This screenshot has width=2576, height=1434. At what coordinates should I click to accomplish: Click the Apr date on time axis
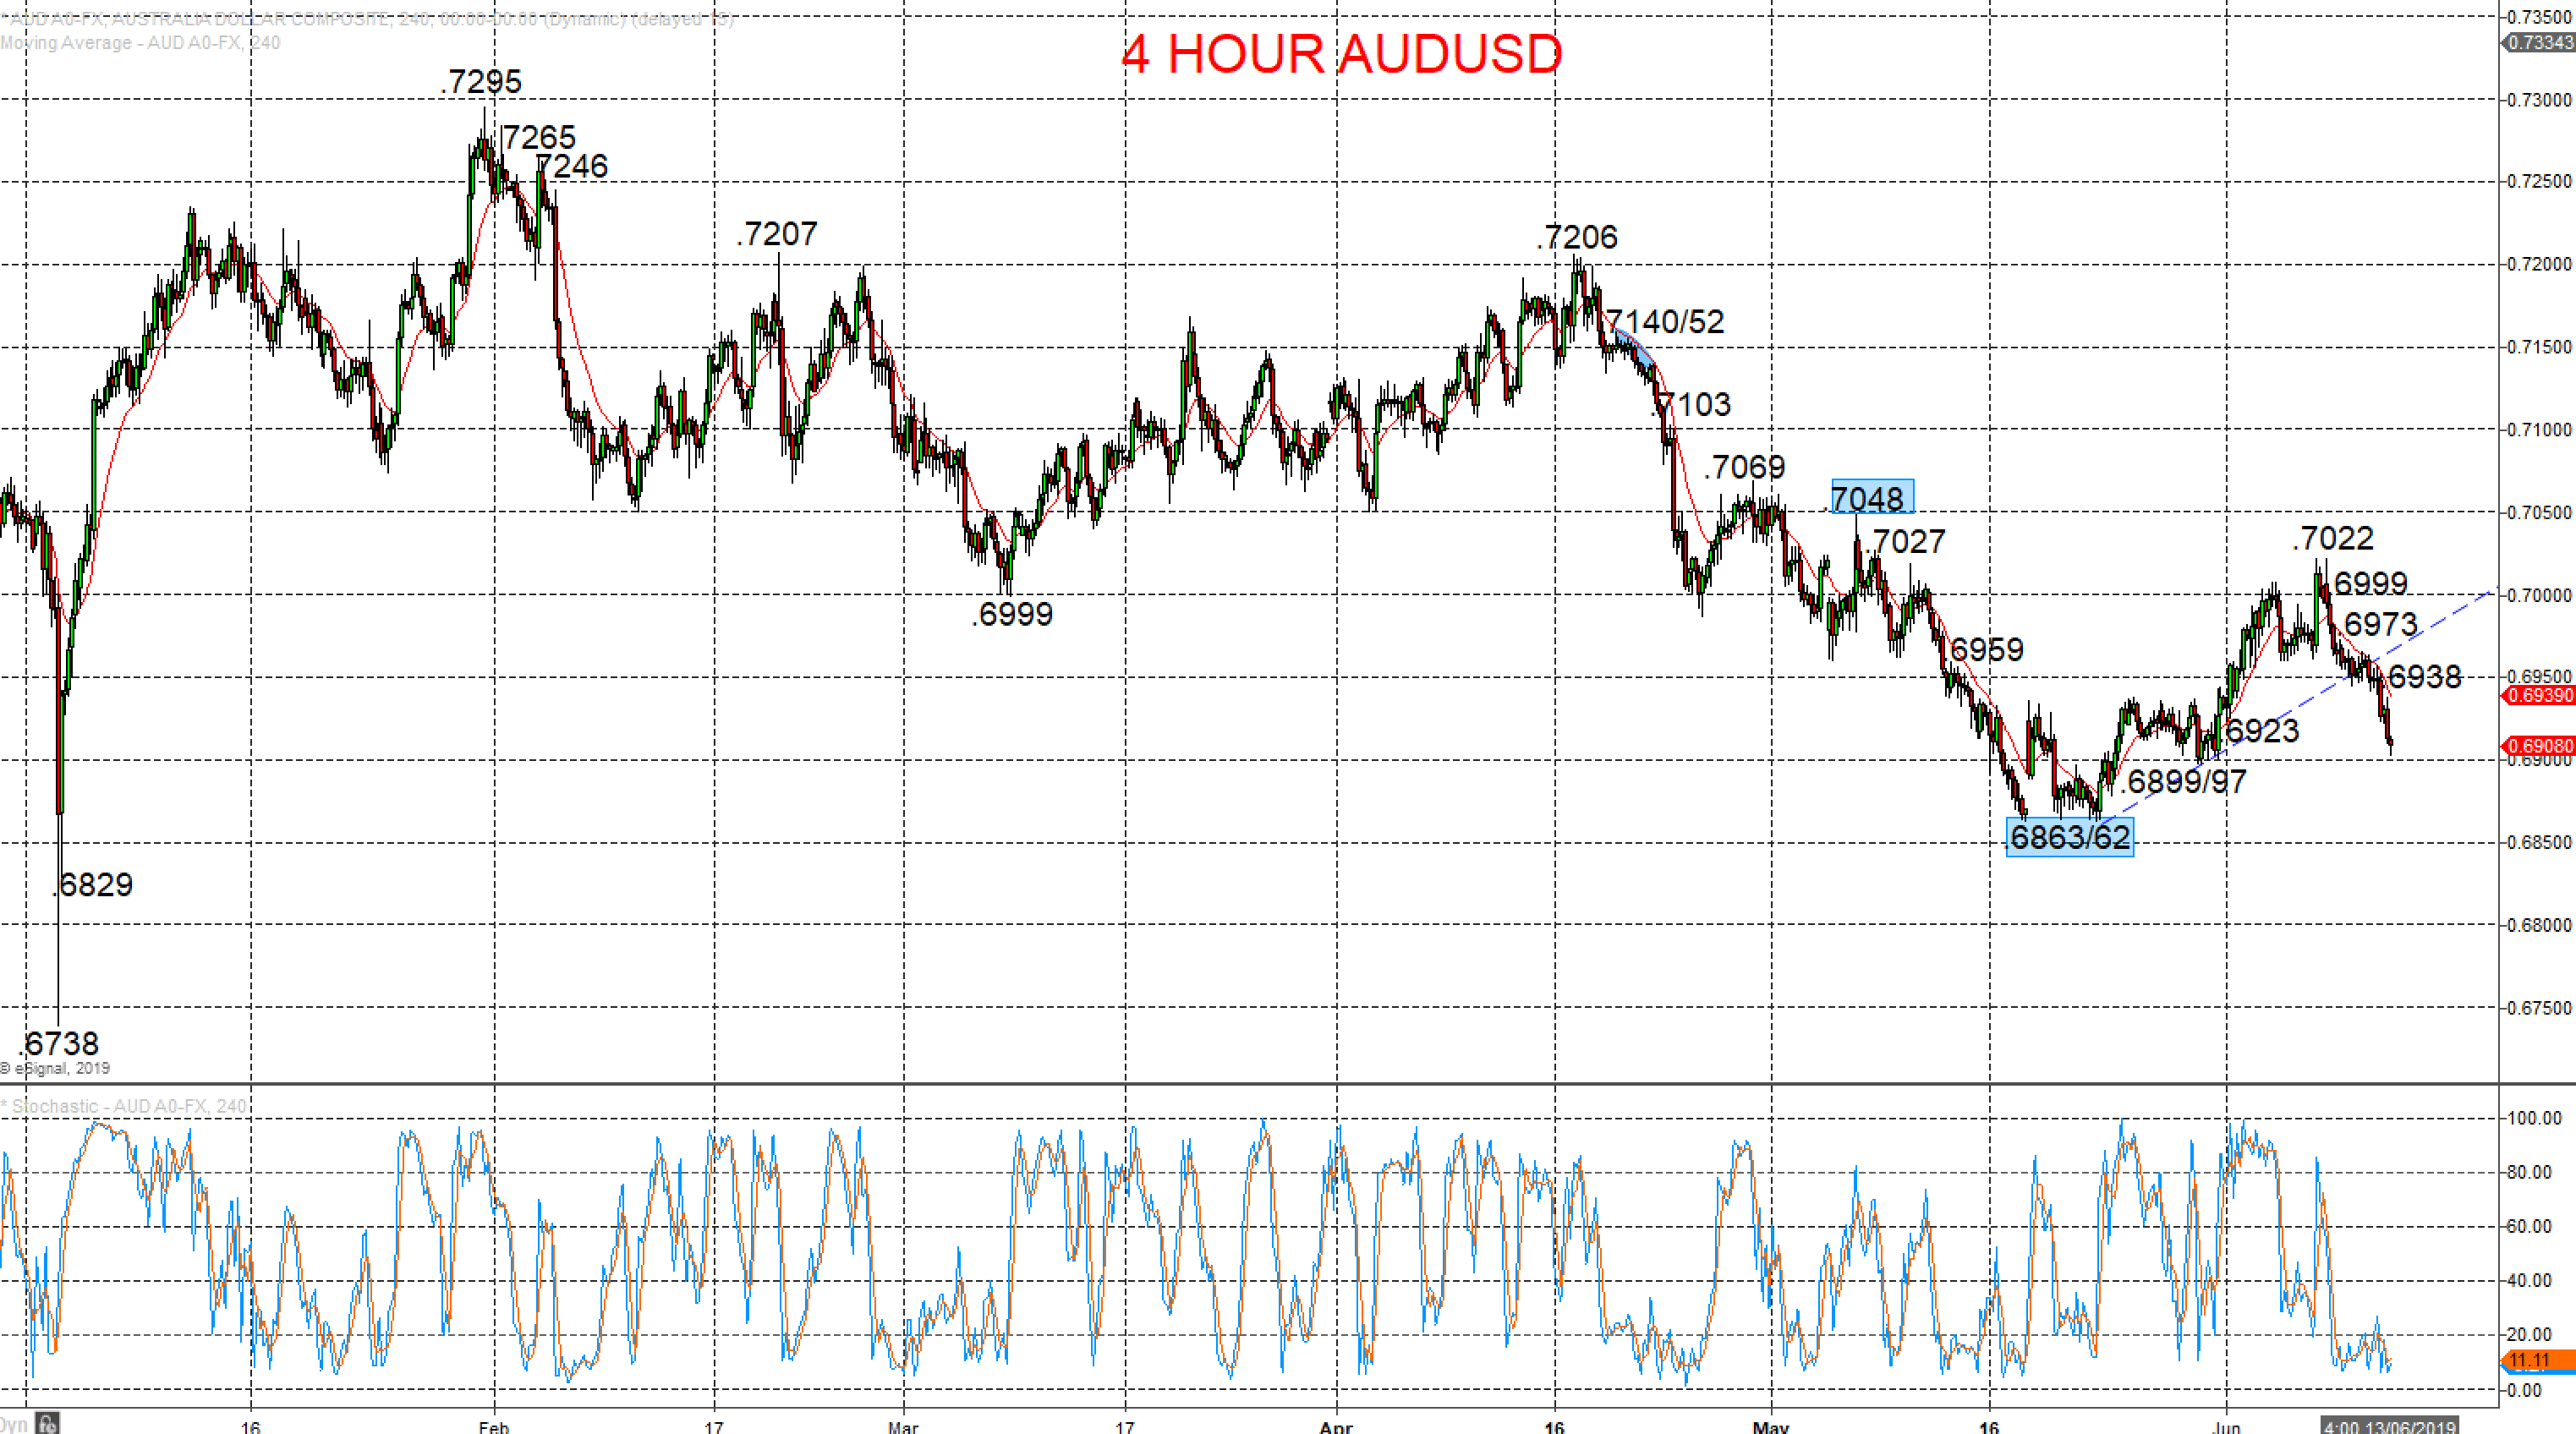pyautogui.click(x=1336, y=1426)
